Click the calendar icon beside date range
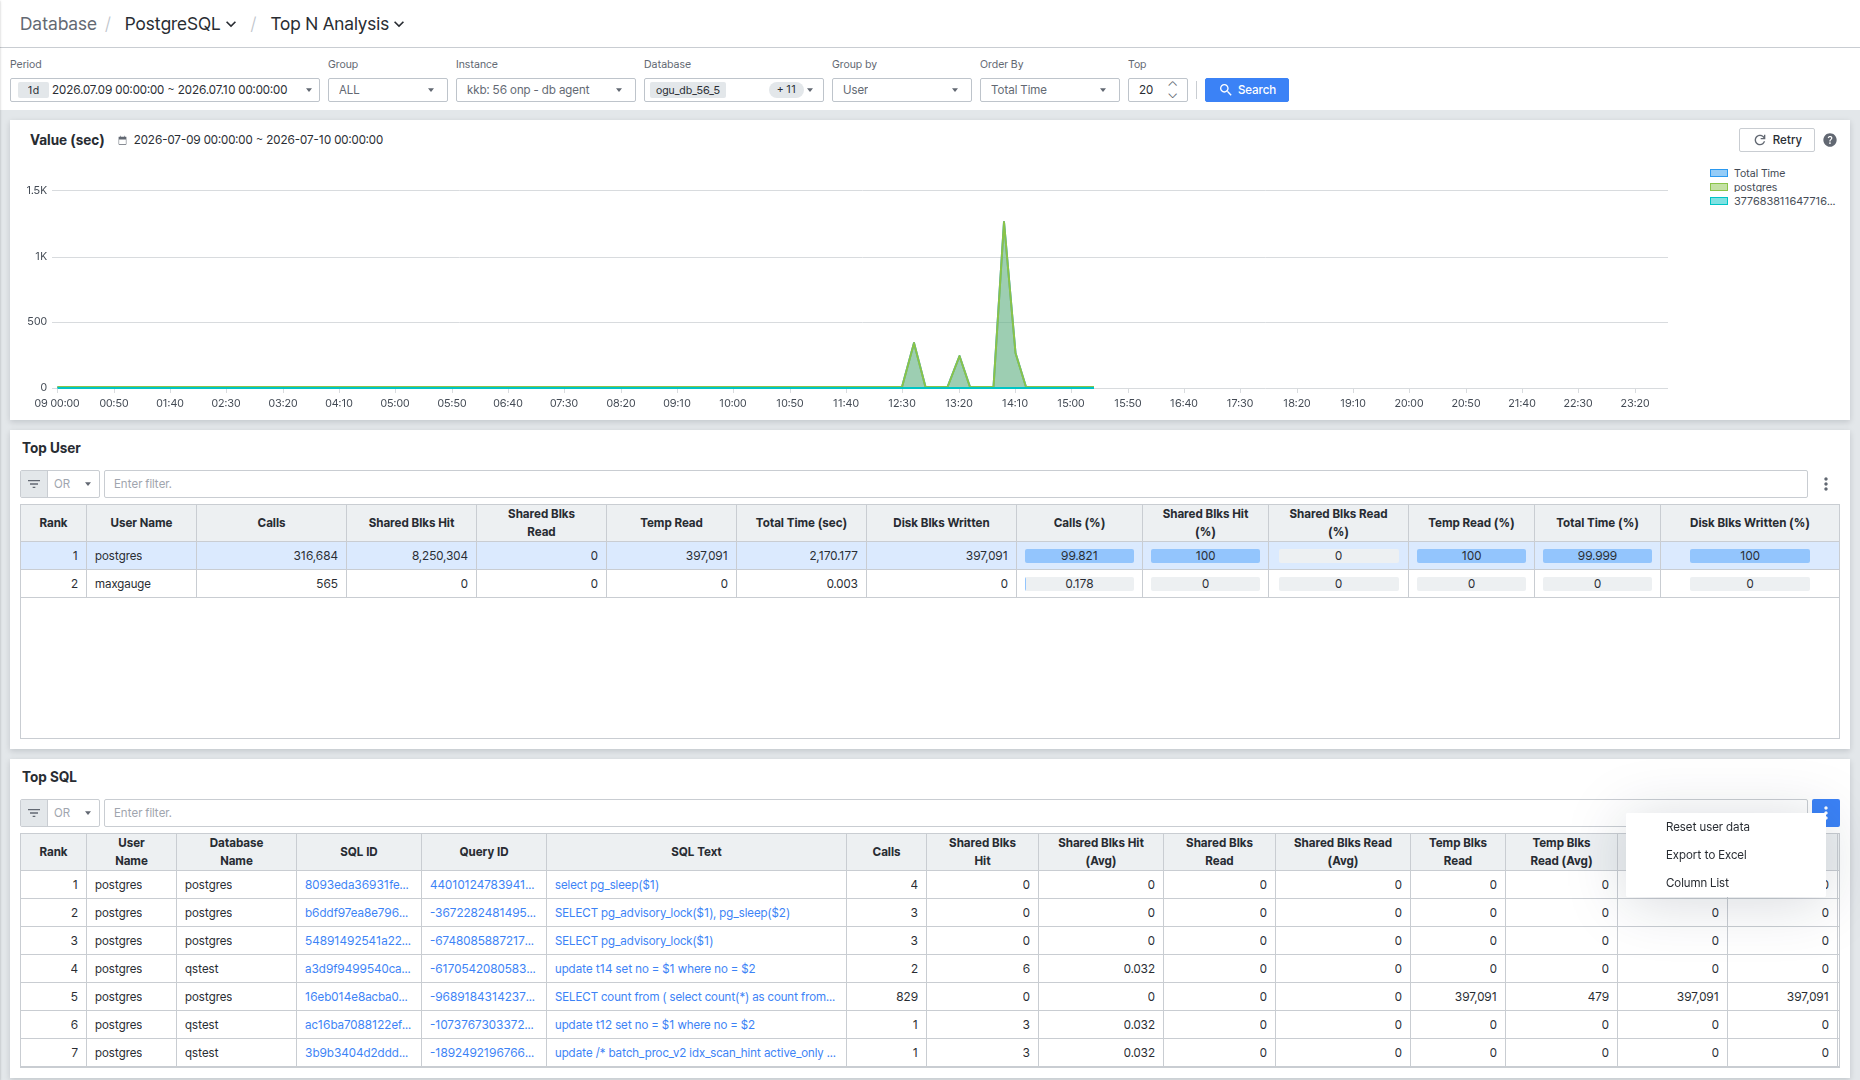Image resolution: width=1860 pixels, height=1080 pixels. click(x=123, y=140)
